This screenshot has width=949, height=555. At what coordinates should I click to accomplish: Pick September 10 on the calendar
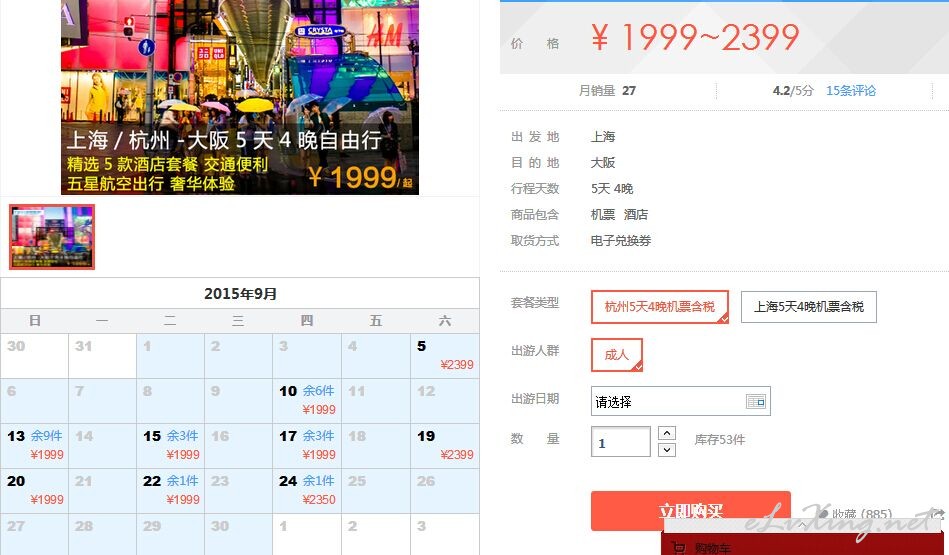[x=307, y=401]
